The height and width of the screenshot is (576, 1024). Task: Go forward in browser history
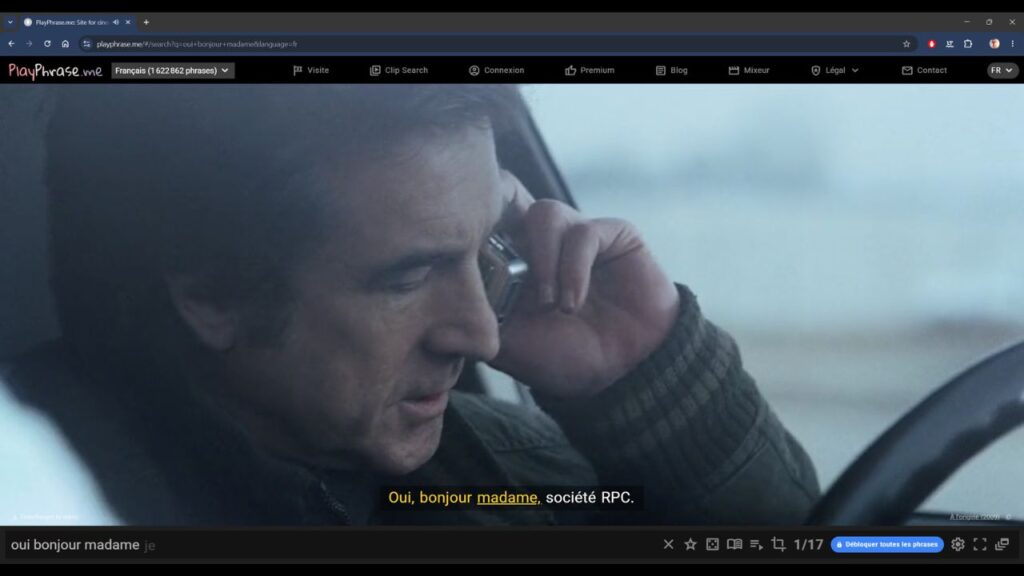29,44
